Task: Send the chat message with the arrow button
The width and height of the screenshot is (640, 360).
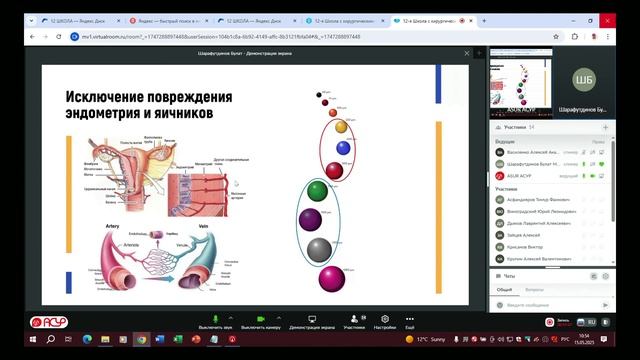Action: click(x=605, y=305)
